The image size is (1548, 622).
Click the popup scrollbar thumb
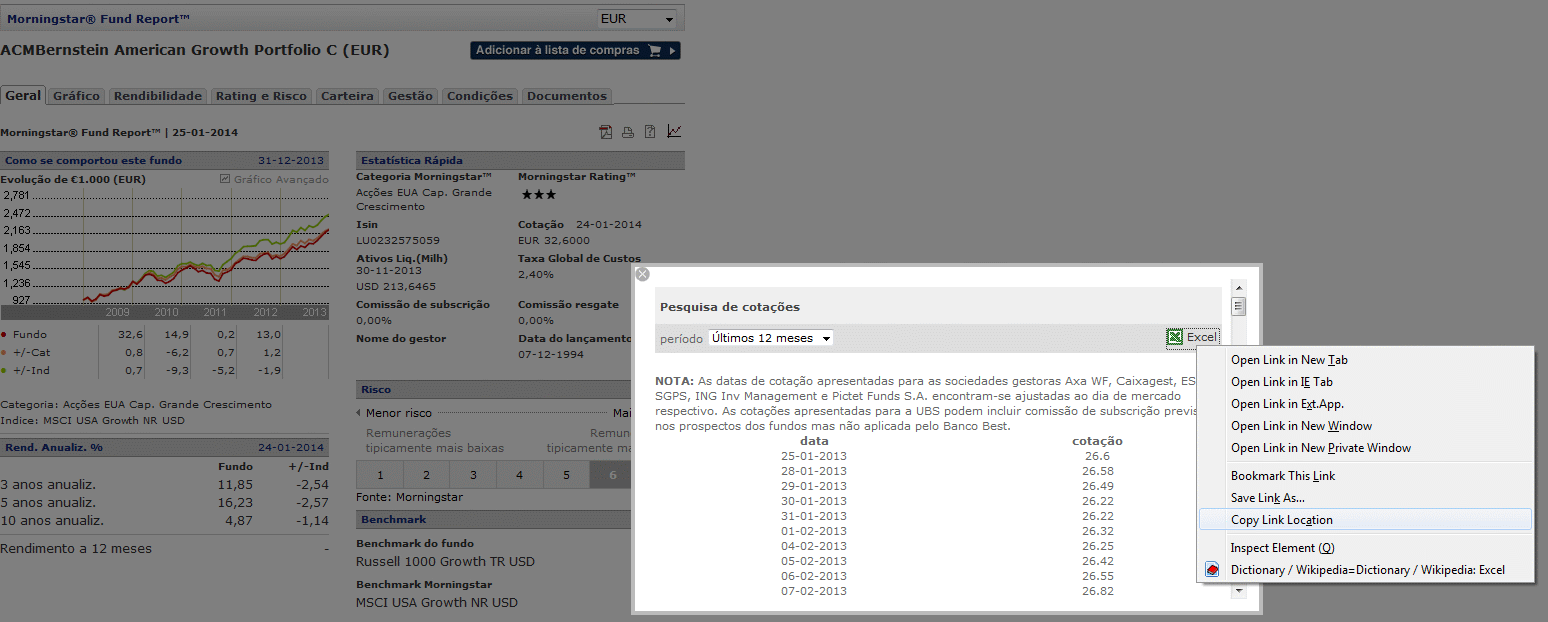click(x=1239, y=307)
